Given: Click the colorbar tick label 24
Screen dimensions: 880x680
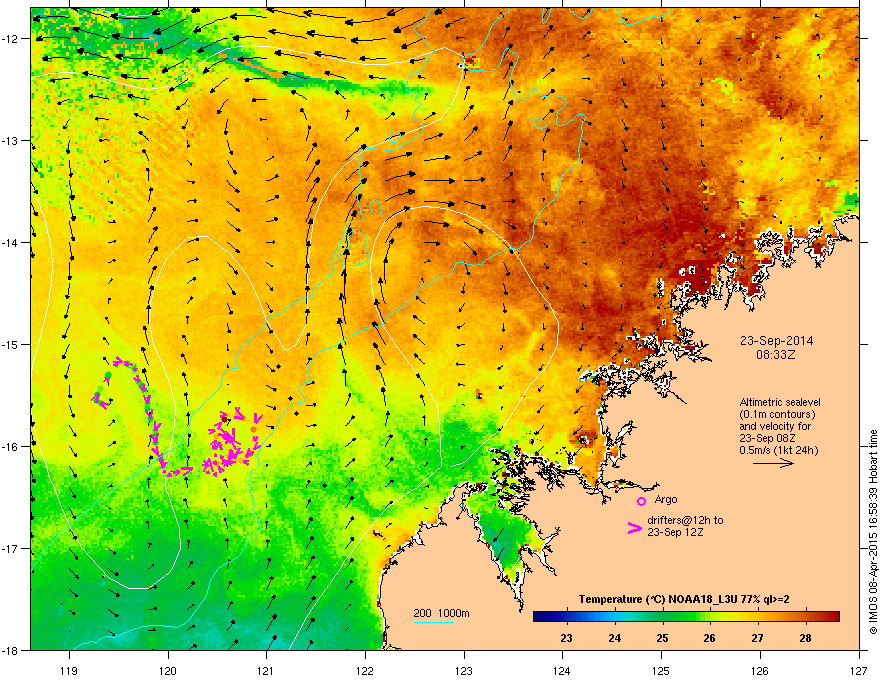Looking at the screenshot, I should pos(615,638).
